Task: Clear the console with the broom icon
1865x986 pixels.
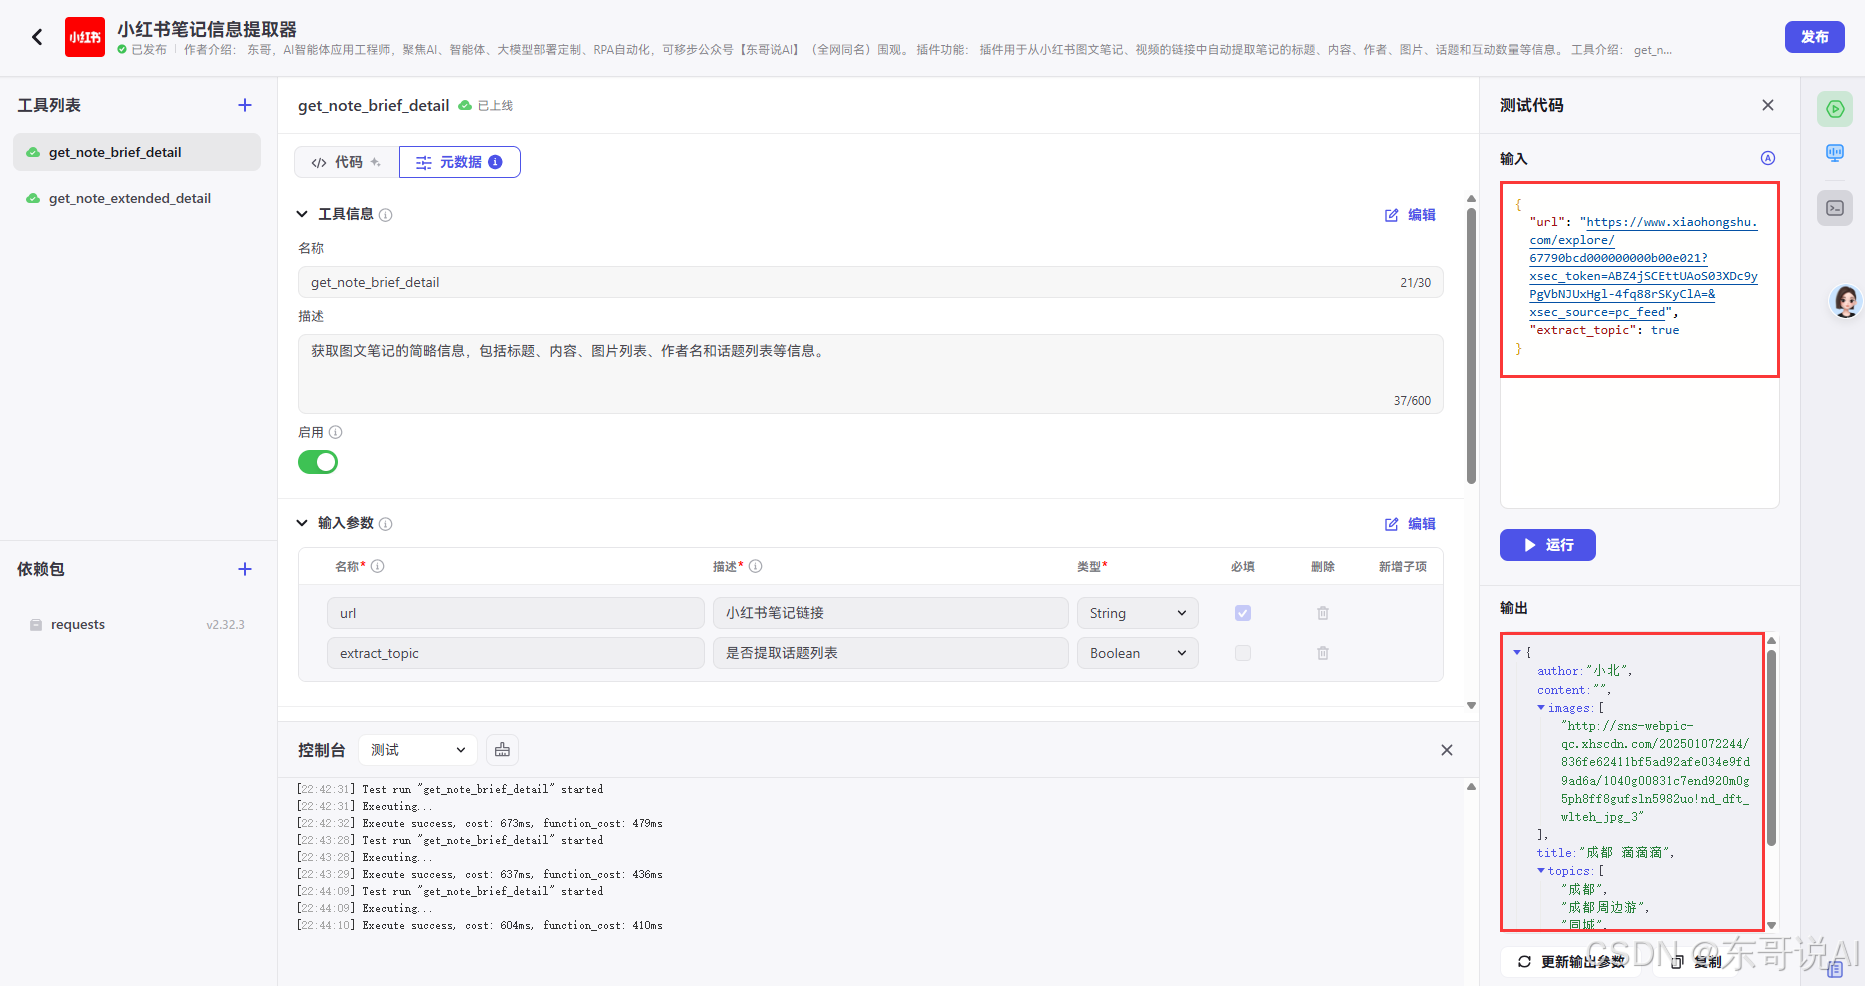Action: [502, 750]
